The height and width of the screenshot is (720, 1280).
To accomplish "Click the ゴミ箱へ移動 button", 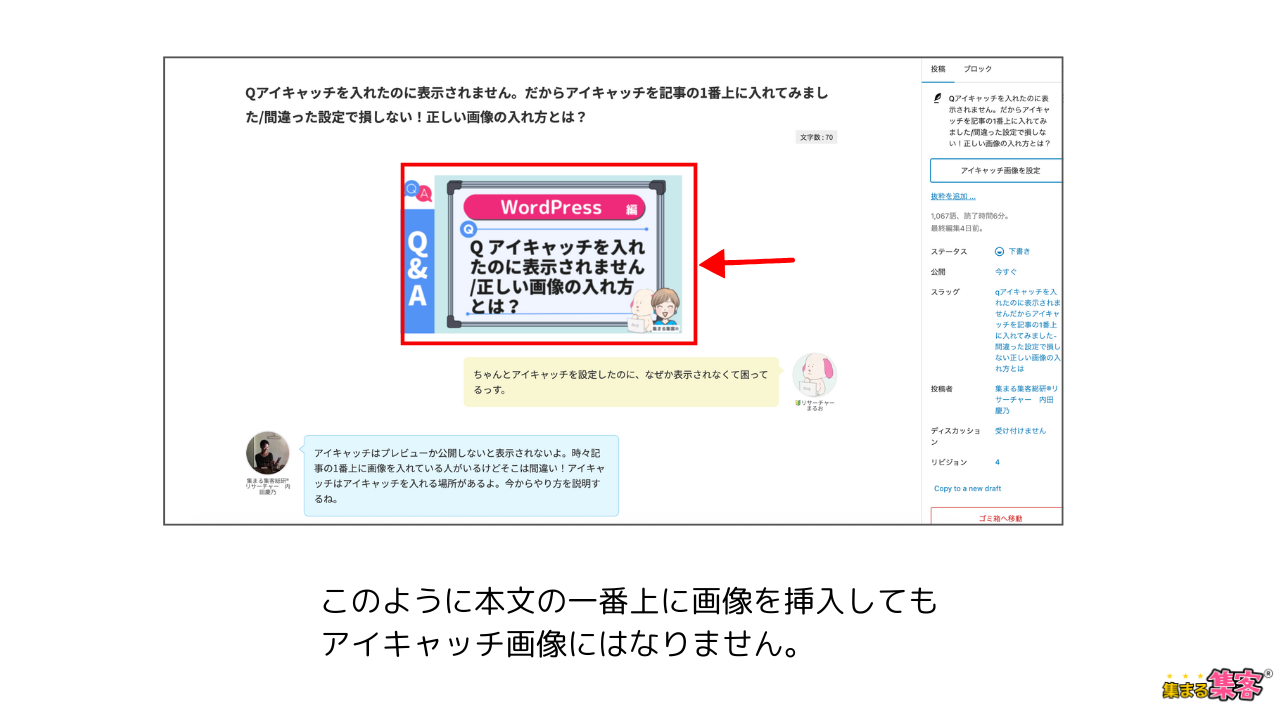I will pos(996,516).
